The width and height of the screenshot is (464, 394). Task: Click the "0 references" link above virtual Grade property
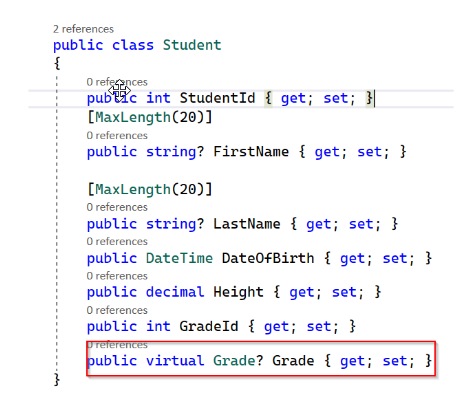pyautogui.click(x=117, y=345)
